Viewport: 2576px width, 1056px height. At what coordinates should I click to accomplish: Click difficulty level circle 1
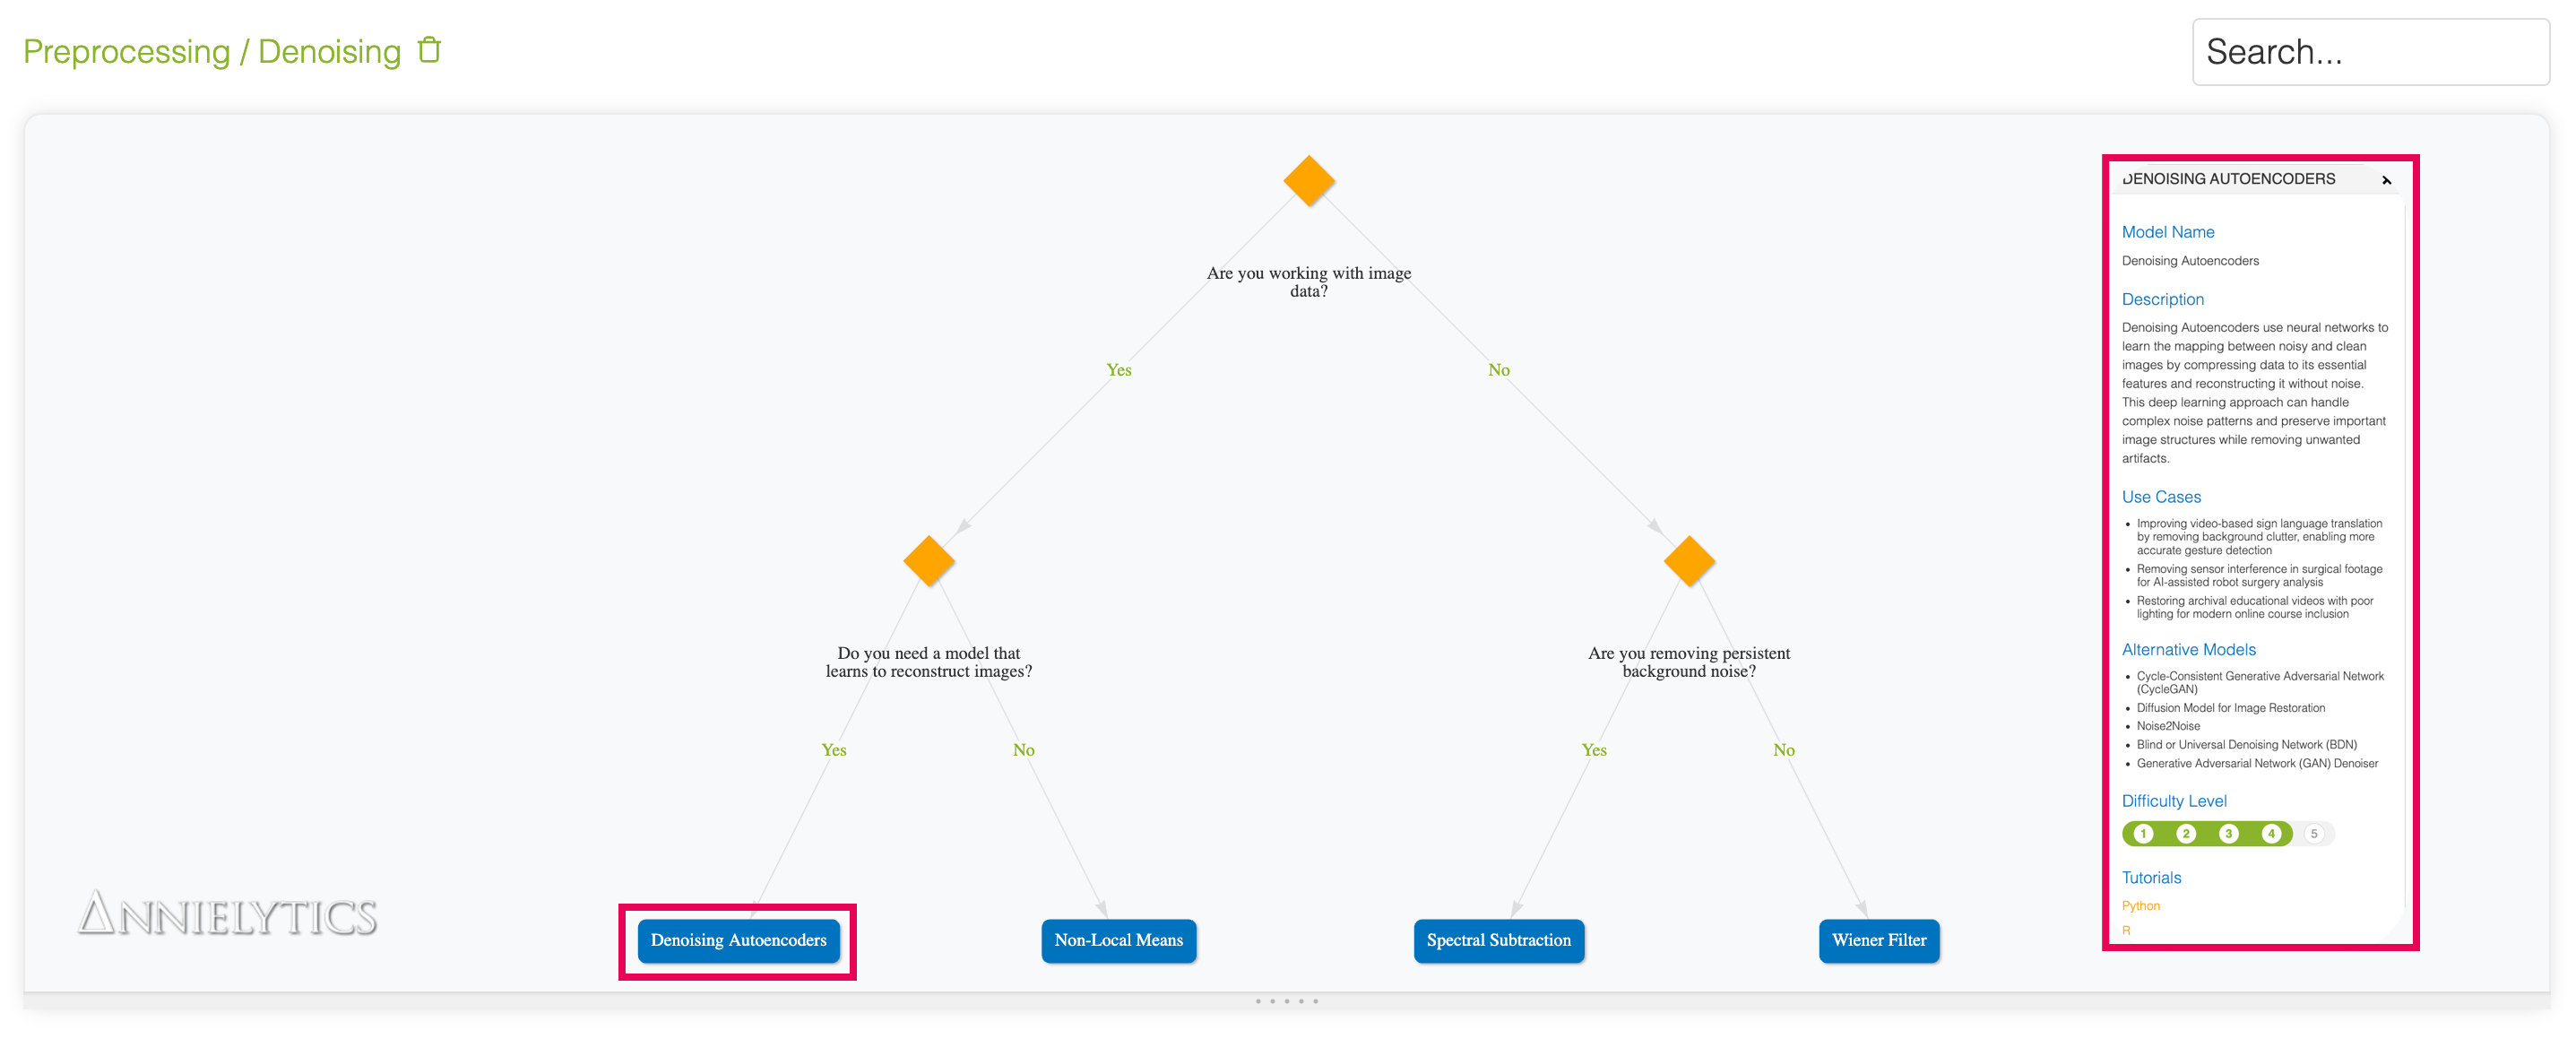click(x=2143, y=834)
